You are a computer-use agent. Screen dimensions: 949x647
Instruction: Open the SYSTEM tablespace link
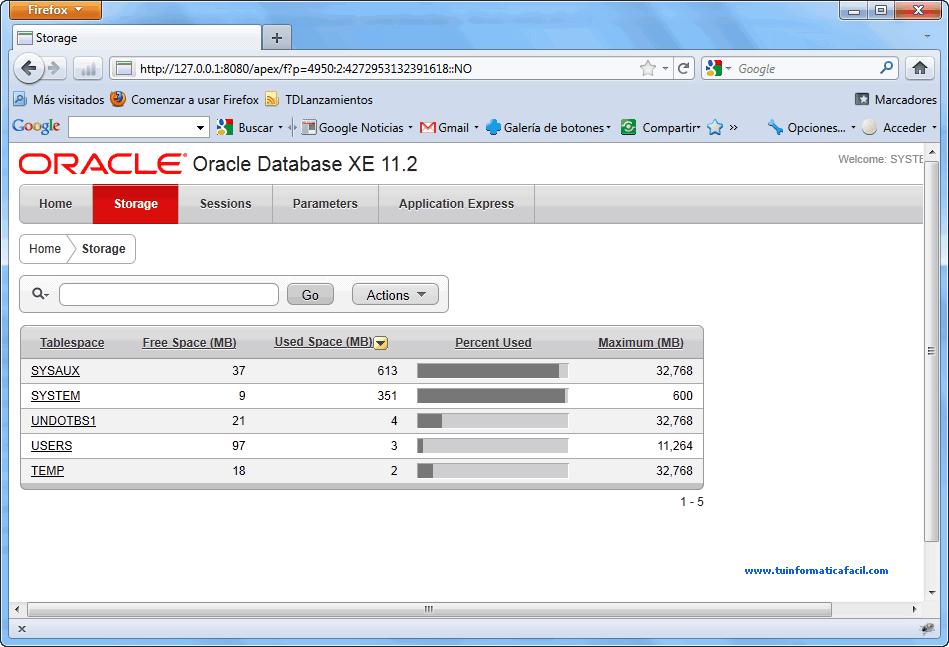tap(55, 395)
